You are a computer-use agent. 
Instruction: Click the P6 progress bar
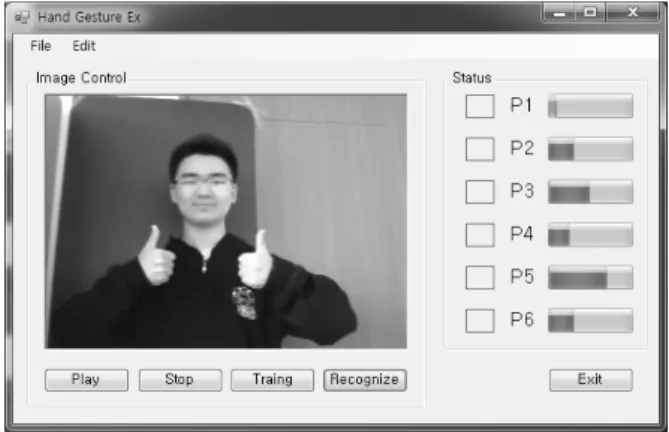pos(590,320)
